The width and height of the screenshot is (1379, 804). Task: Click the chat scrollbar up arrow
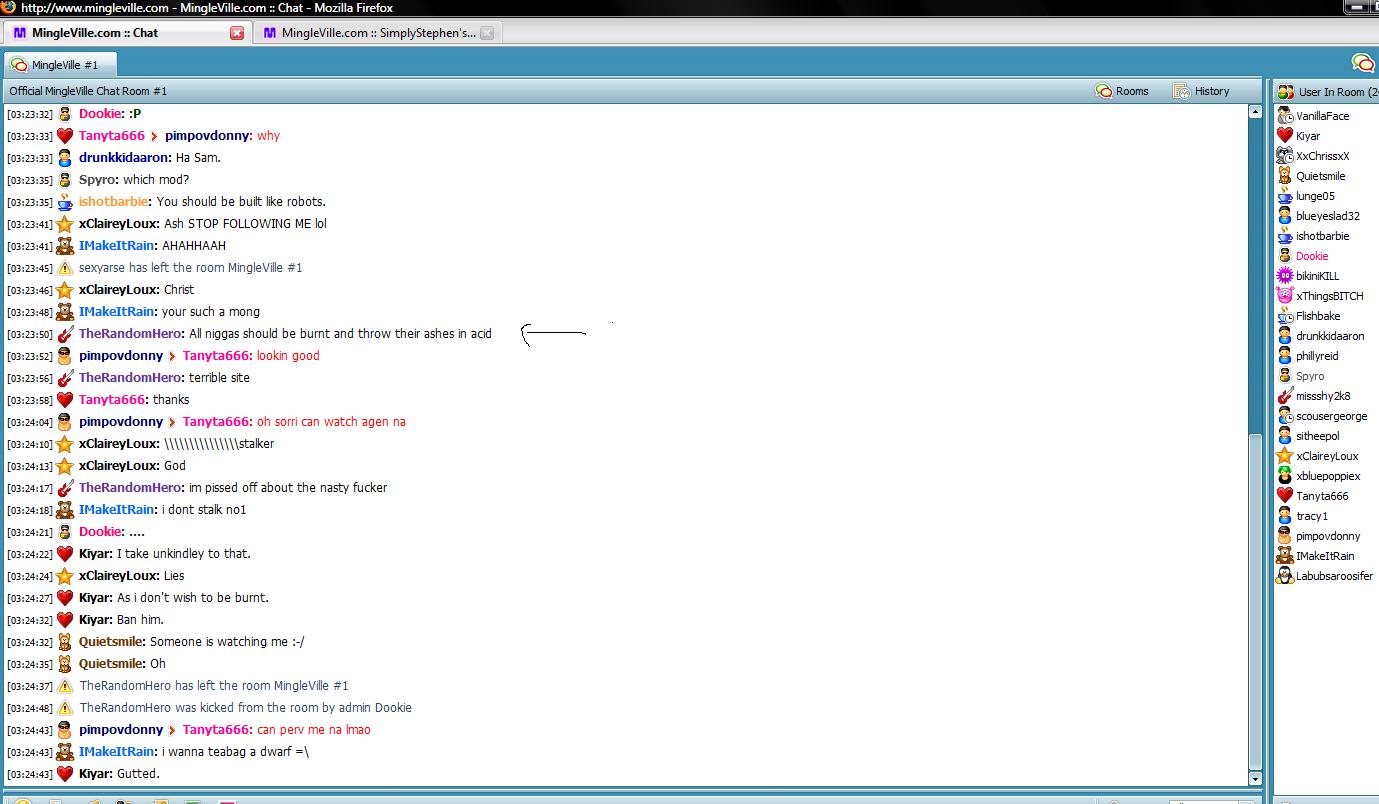[1256, 113]
